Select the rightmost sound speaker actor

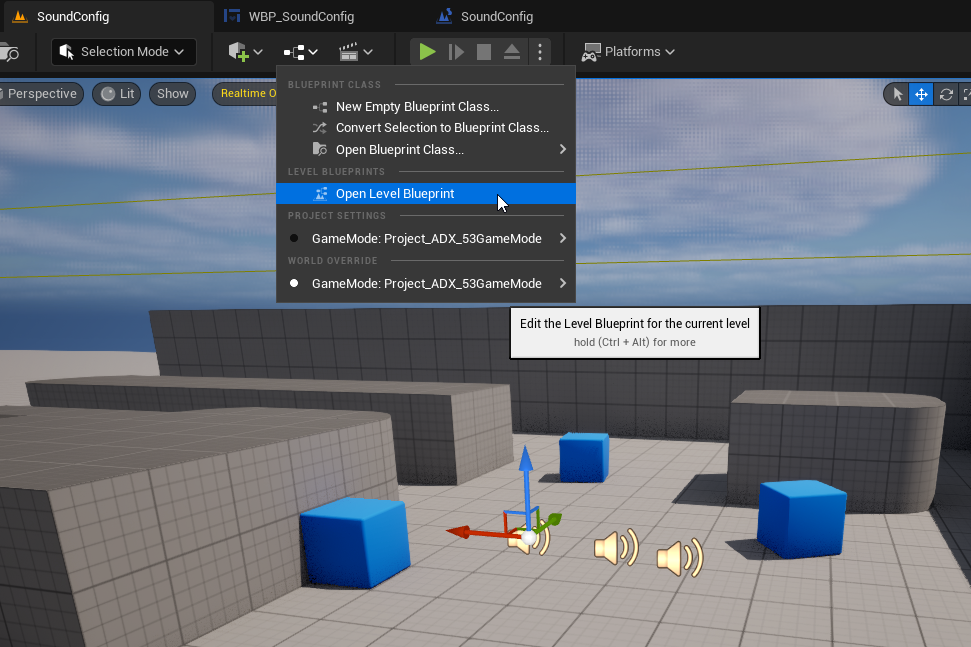(x=680, y=557)
